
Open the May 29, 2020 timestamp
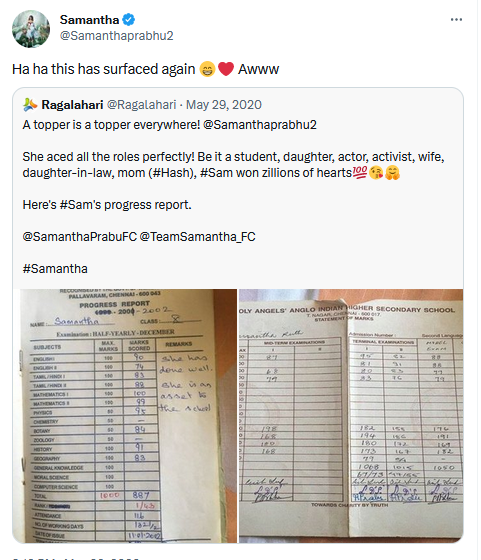coord(224,105)
